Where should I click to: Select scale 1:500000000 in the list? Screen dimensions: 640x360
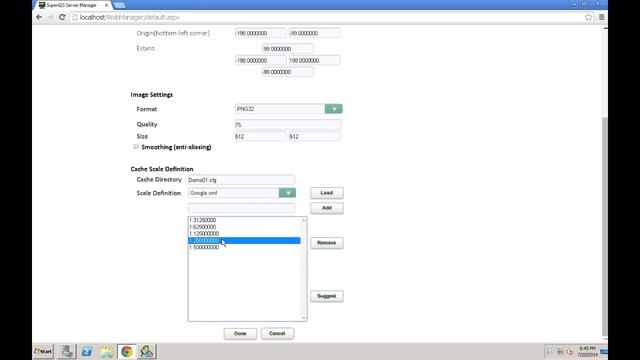click(244, 247)
